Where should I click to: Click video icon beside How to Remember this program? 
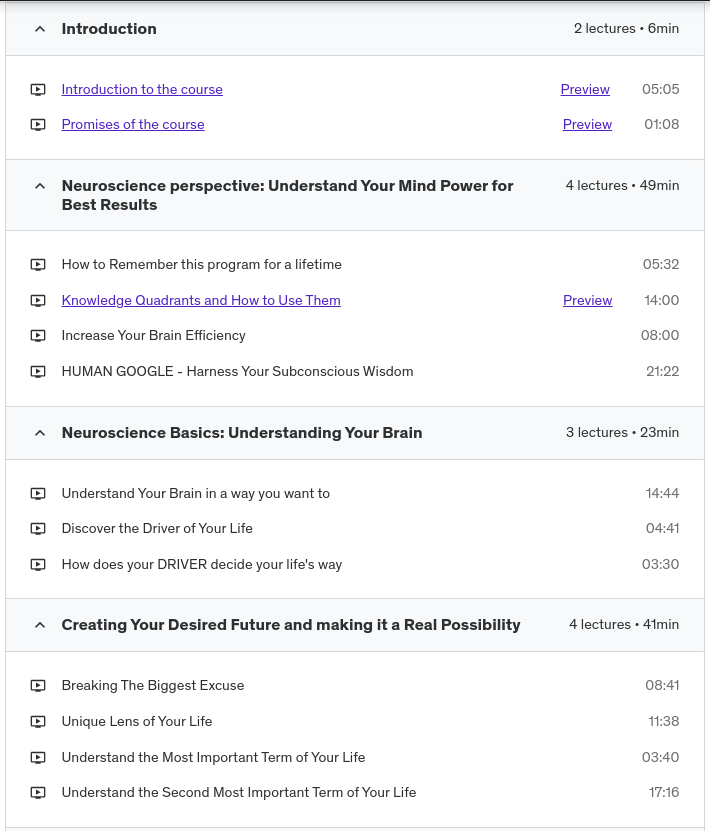38,265
